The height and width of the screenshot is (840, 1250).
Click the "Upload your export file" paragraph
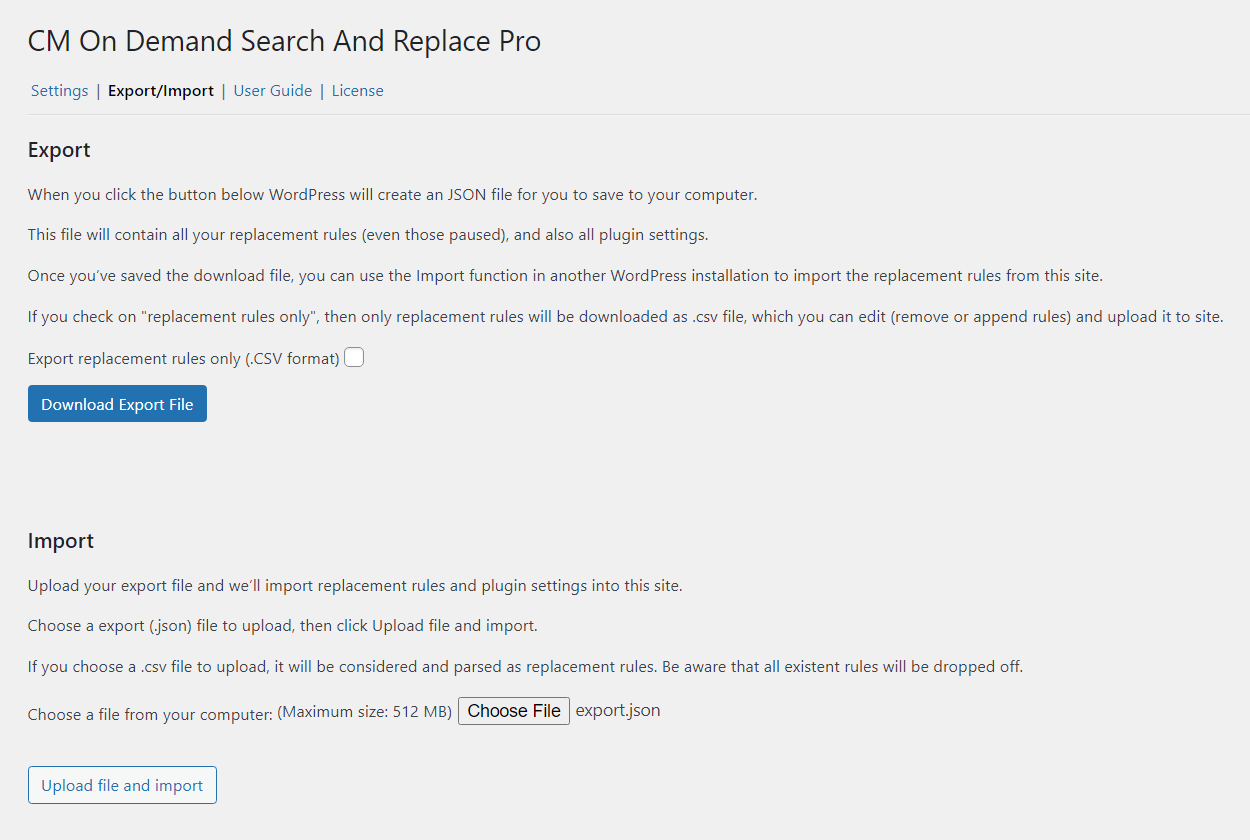[x=355, y=586]
